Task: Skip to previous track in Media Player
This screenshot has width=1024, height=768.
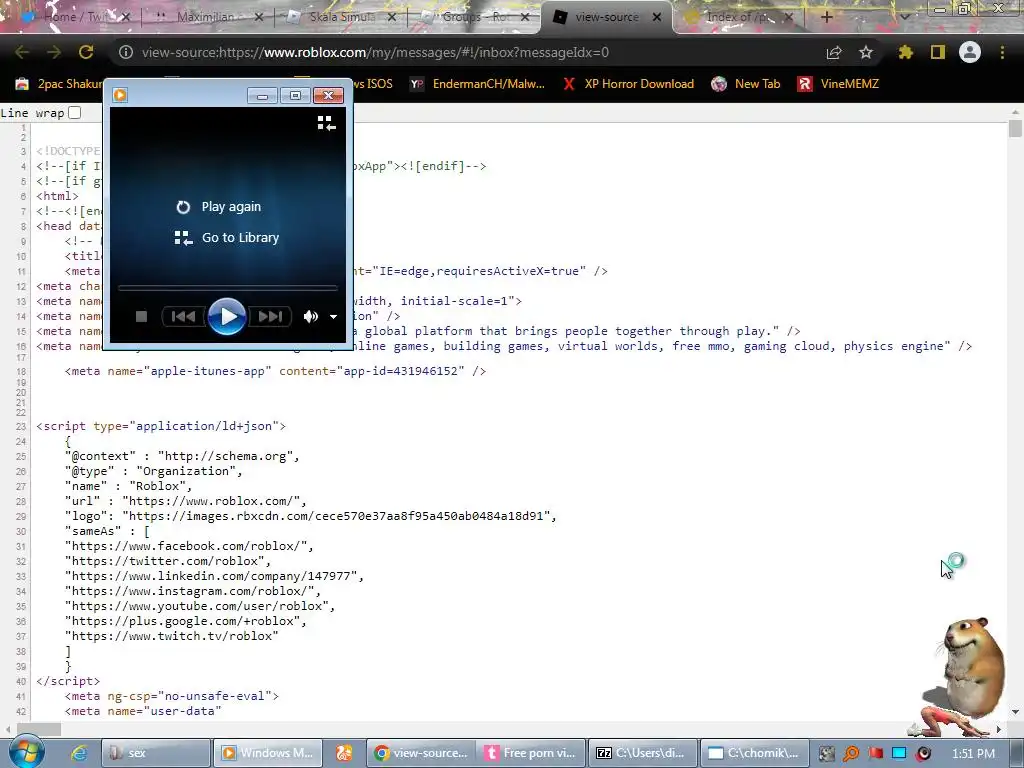Action: [x=184, y=317]
